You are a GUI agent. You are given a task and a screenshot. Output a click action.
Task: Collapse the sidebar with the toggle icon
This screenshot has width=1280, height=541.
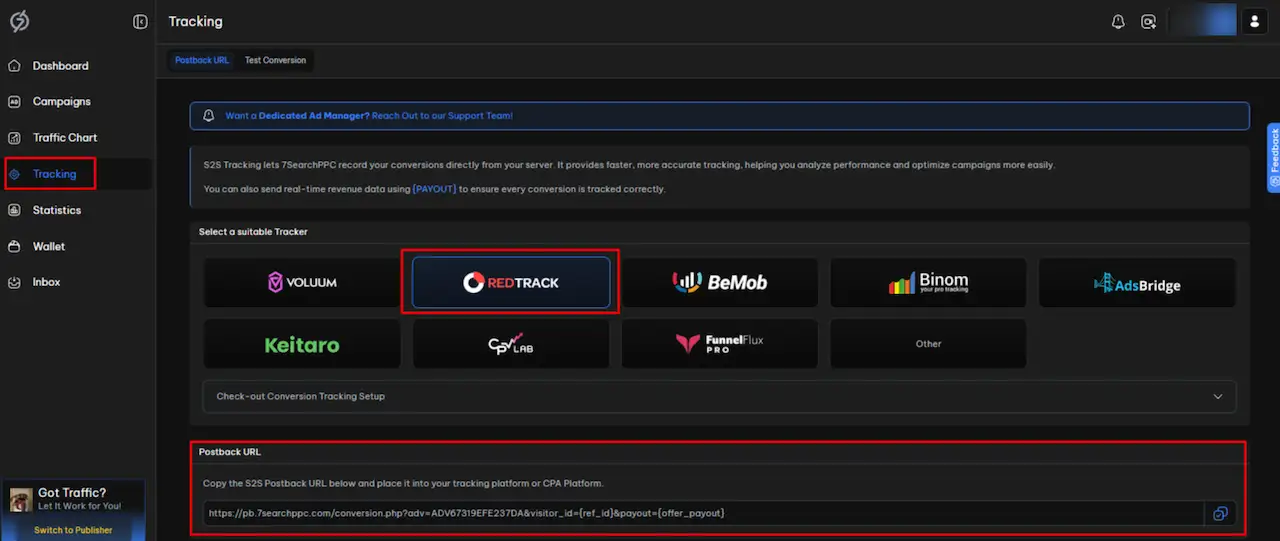pyautogui.click(x=140, y=22)
